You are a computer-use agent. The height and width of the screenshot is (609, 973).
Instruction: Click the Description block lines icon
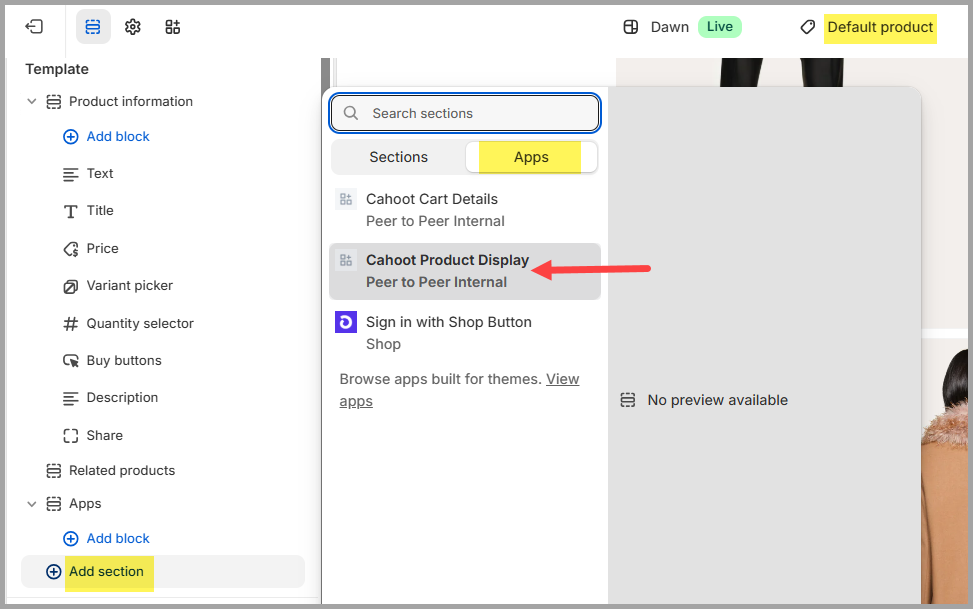pyautogui.click(x=71, y=399)
